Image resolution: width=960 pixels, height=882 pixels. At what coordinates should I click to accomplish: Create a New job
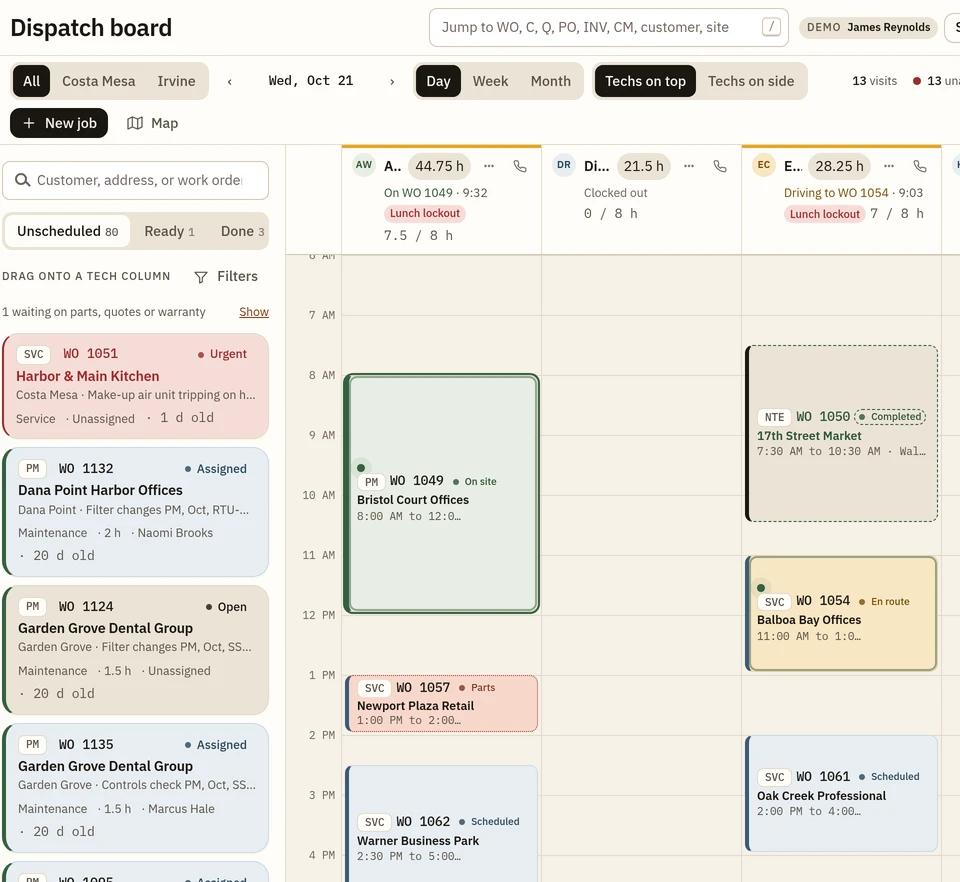pos(59,123)
